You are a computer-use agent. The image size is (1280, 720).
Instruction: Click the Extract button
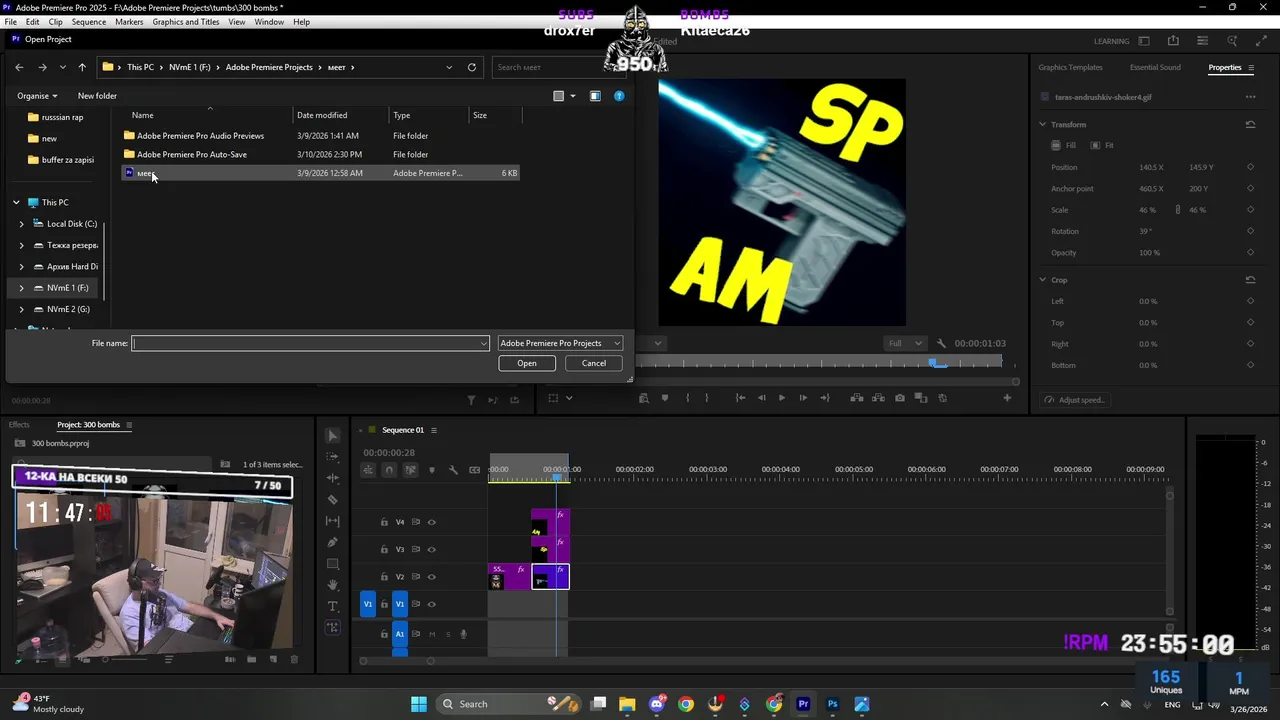878,398
